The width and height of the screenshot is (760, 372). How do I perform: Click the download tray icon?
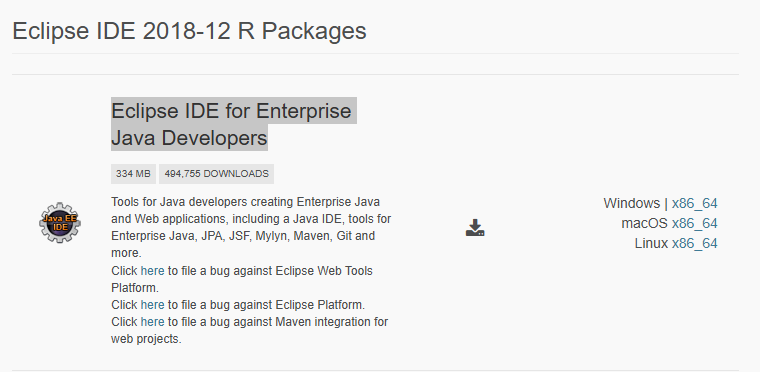tap(475, 227)
